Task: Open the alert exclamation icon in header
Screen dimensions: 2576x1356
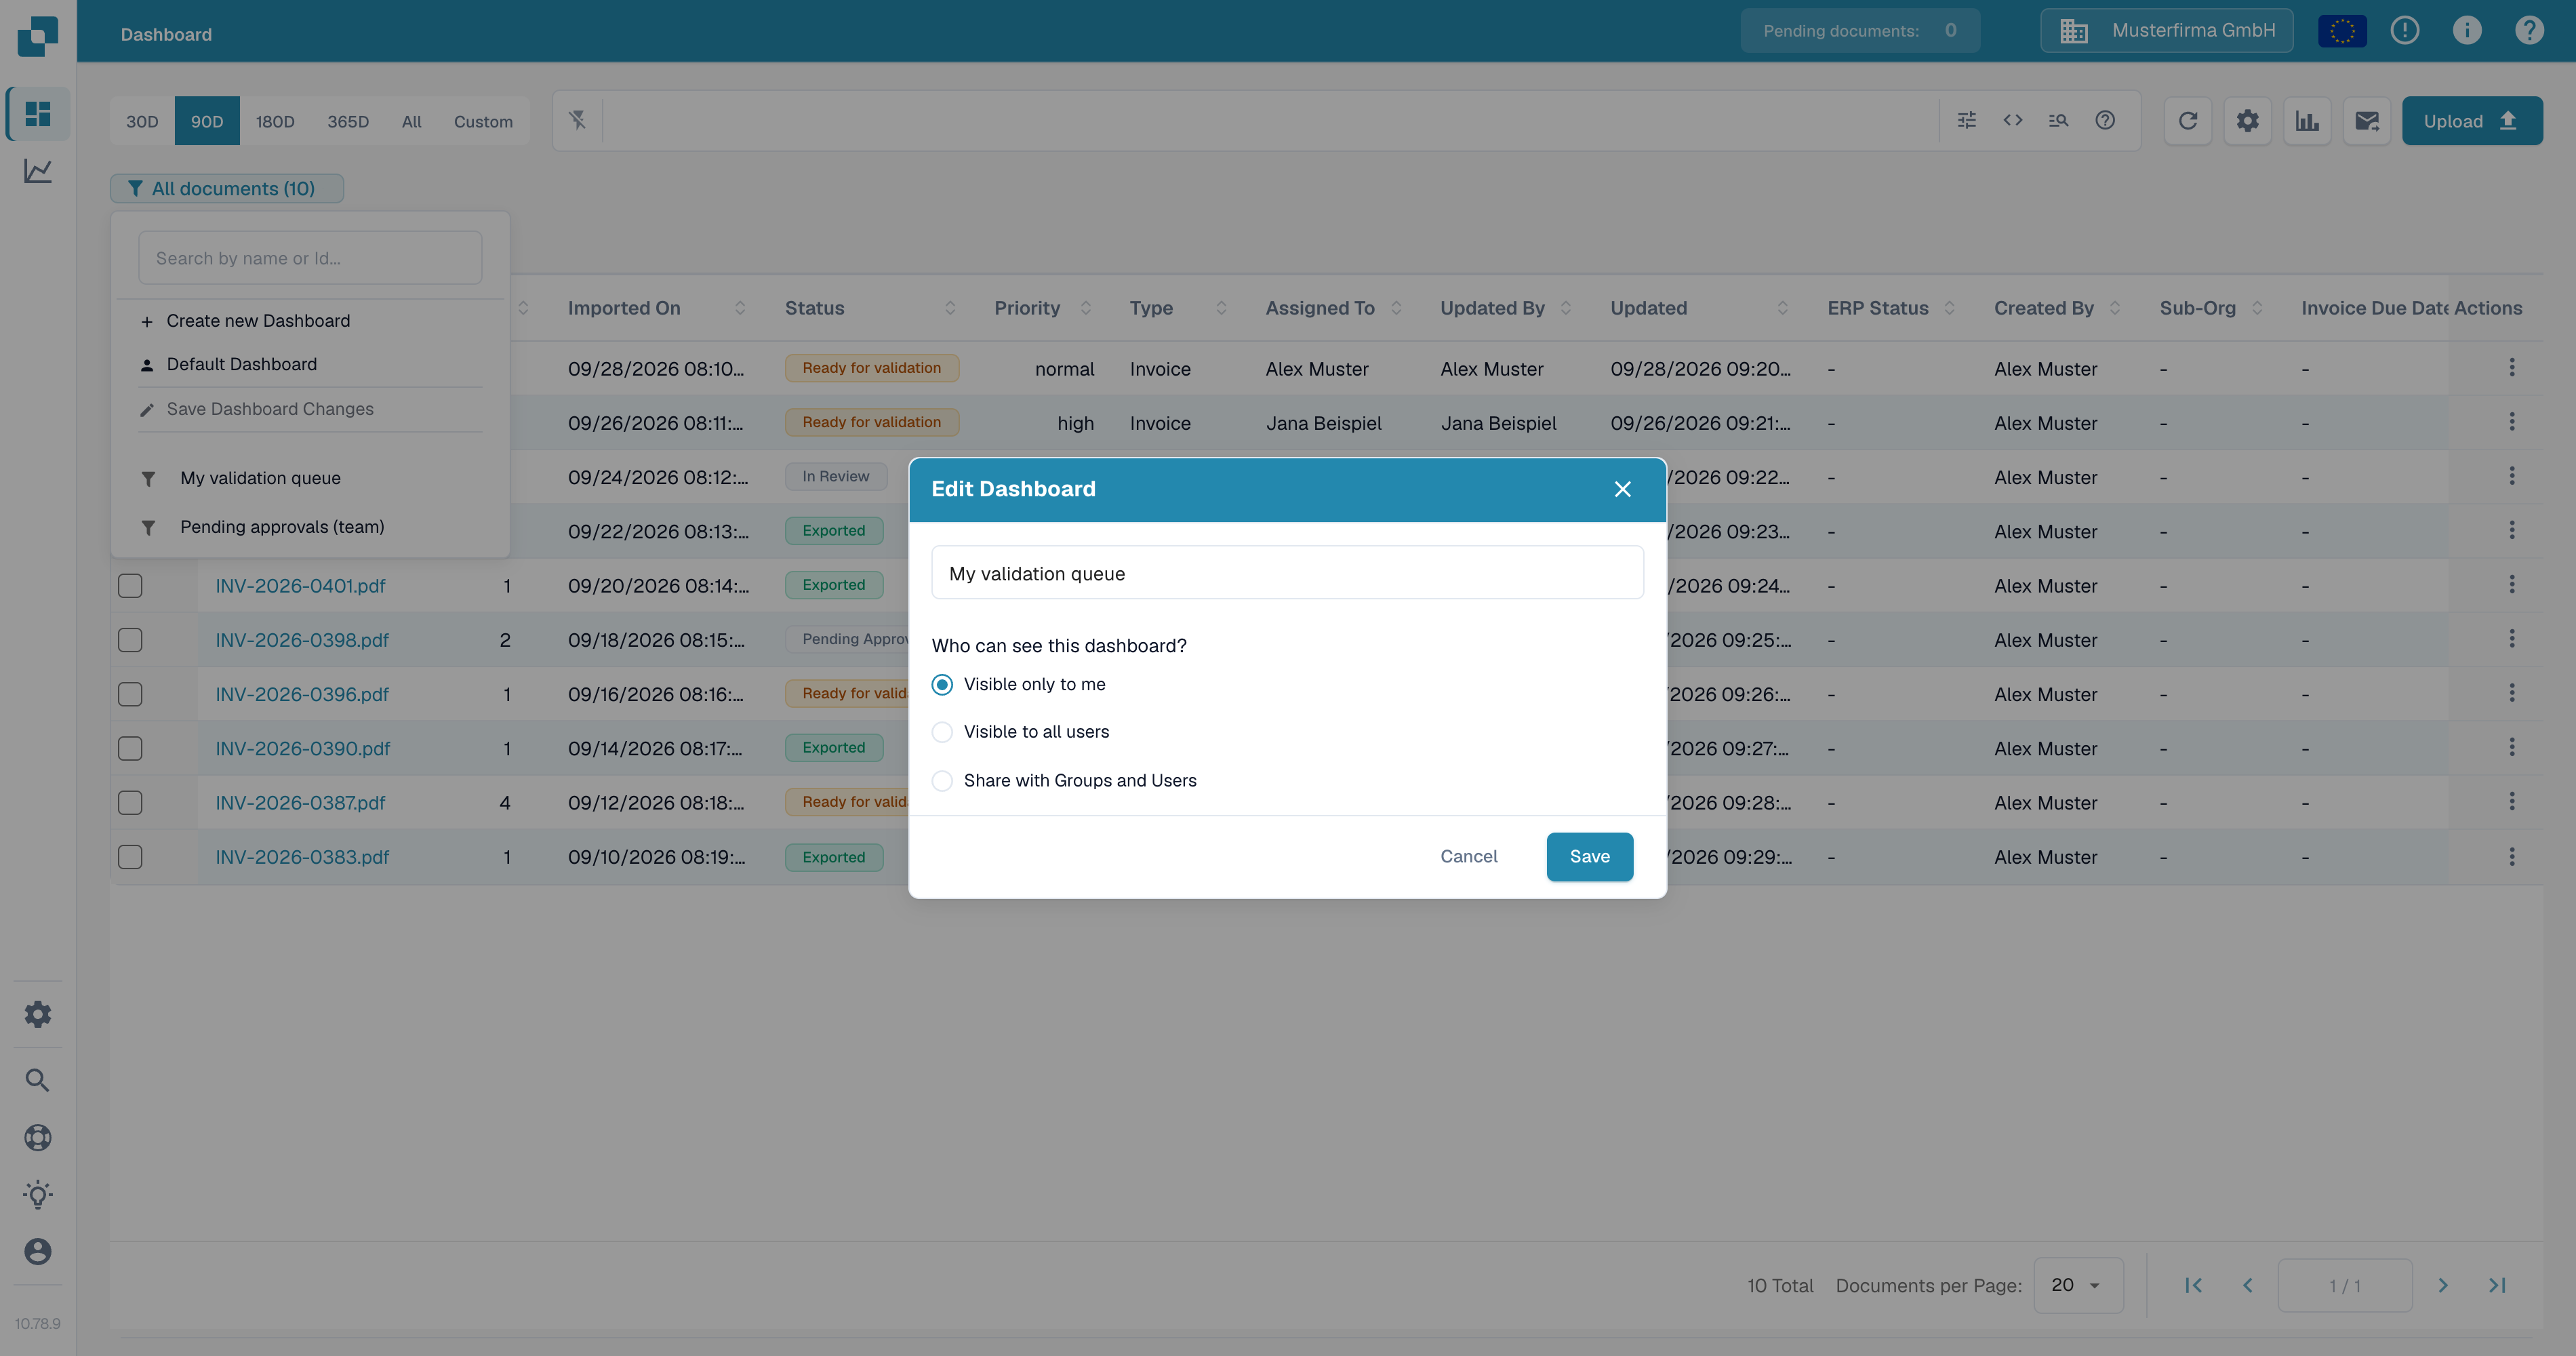Action: tap(2405, 31)
